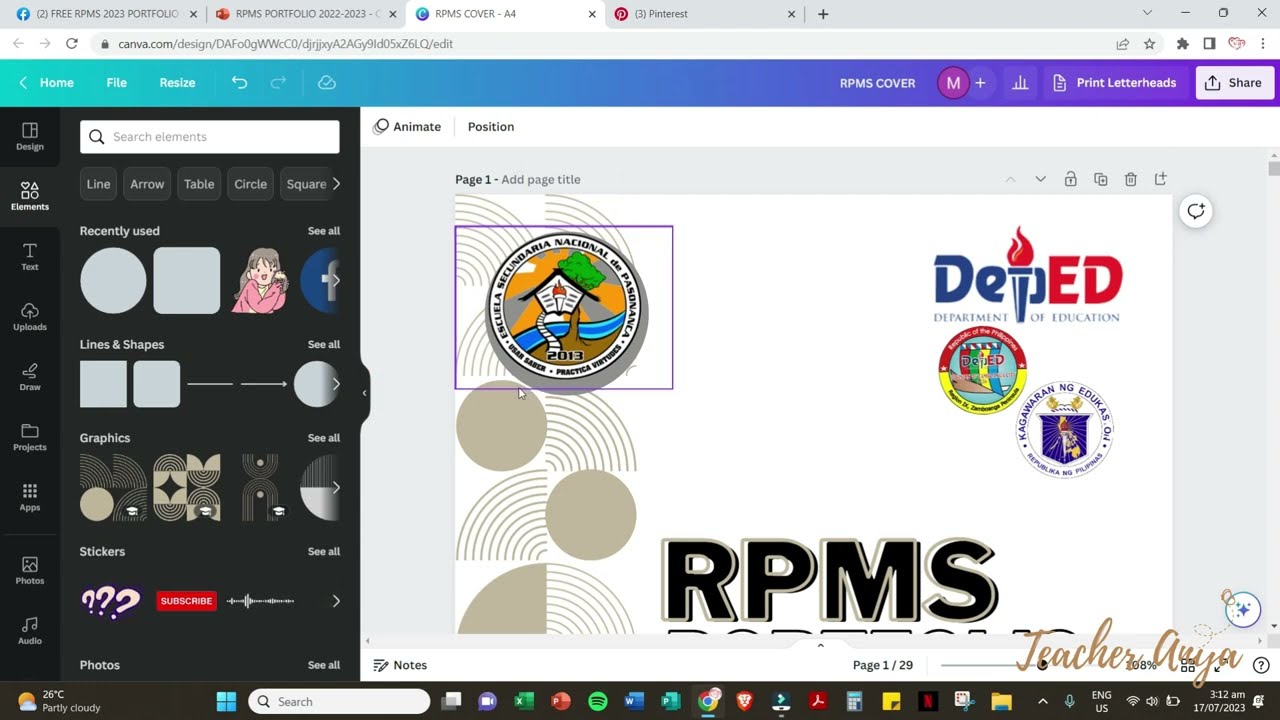Switch to the Pinterest browser tab

[705, 14]
